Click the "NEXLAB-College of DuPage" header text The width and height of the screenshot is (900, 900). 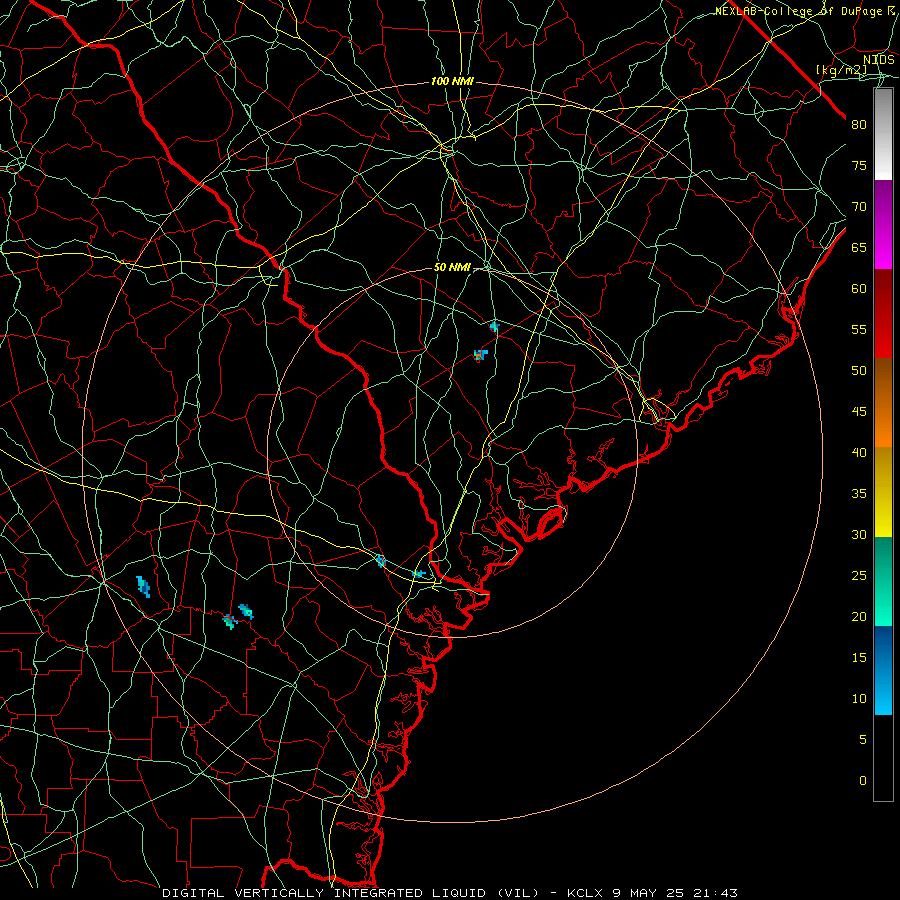pyautogui.click(x=798, y=11)
